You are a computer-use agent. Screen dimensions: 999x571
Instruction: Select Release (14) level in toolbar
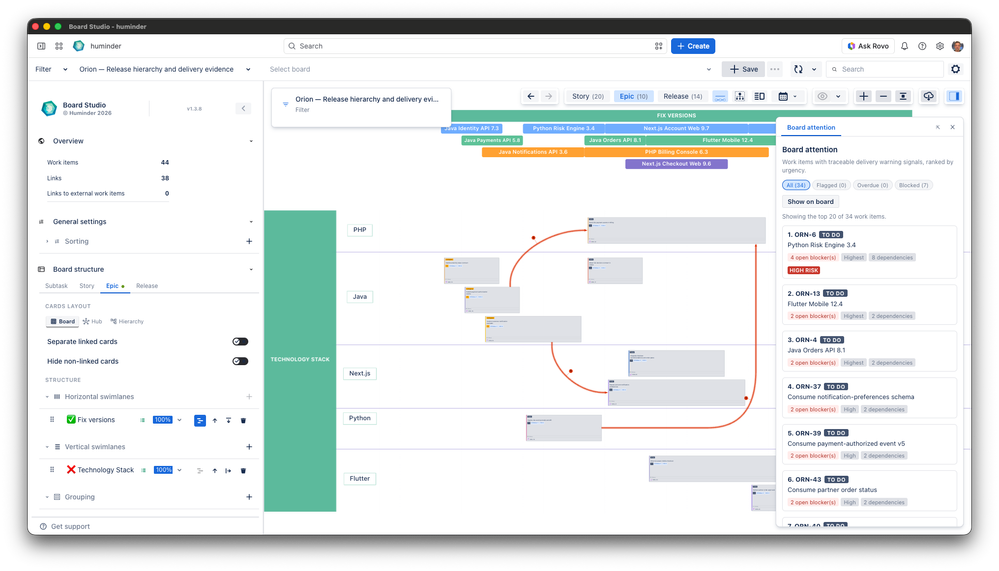click(682, 96)
